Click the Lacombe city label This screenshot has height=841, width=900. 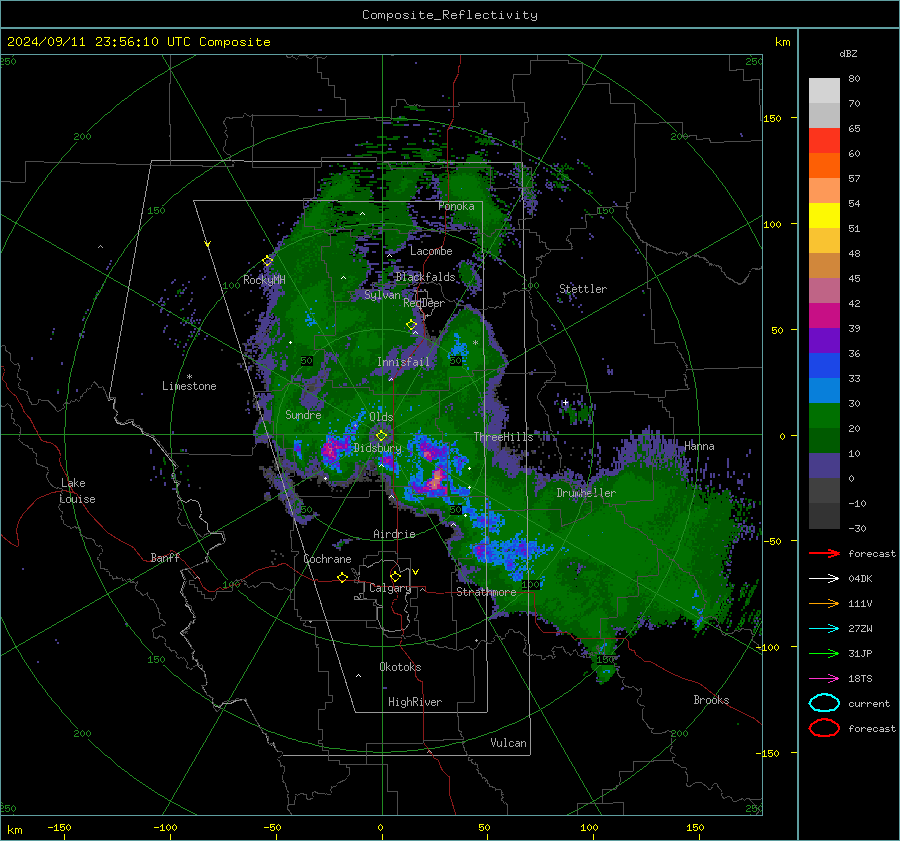(431, 251)
